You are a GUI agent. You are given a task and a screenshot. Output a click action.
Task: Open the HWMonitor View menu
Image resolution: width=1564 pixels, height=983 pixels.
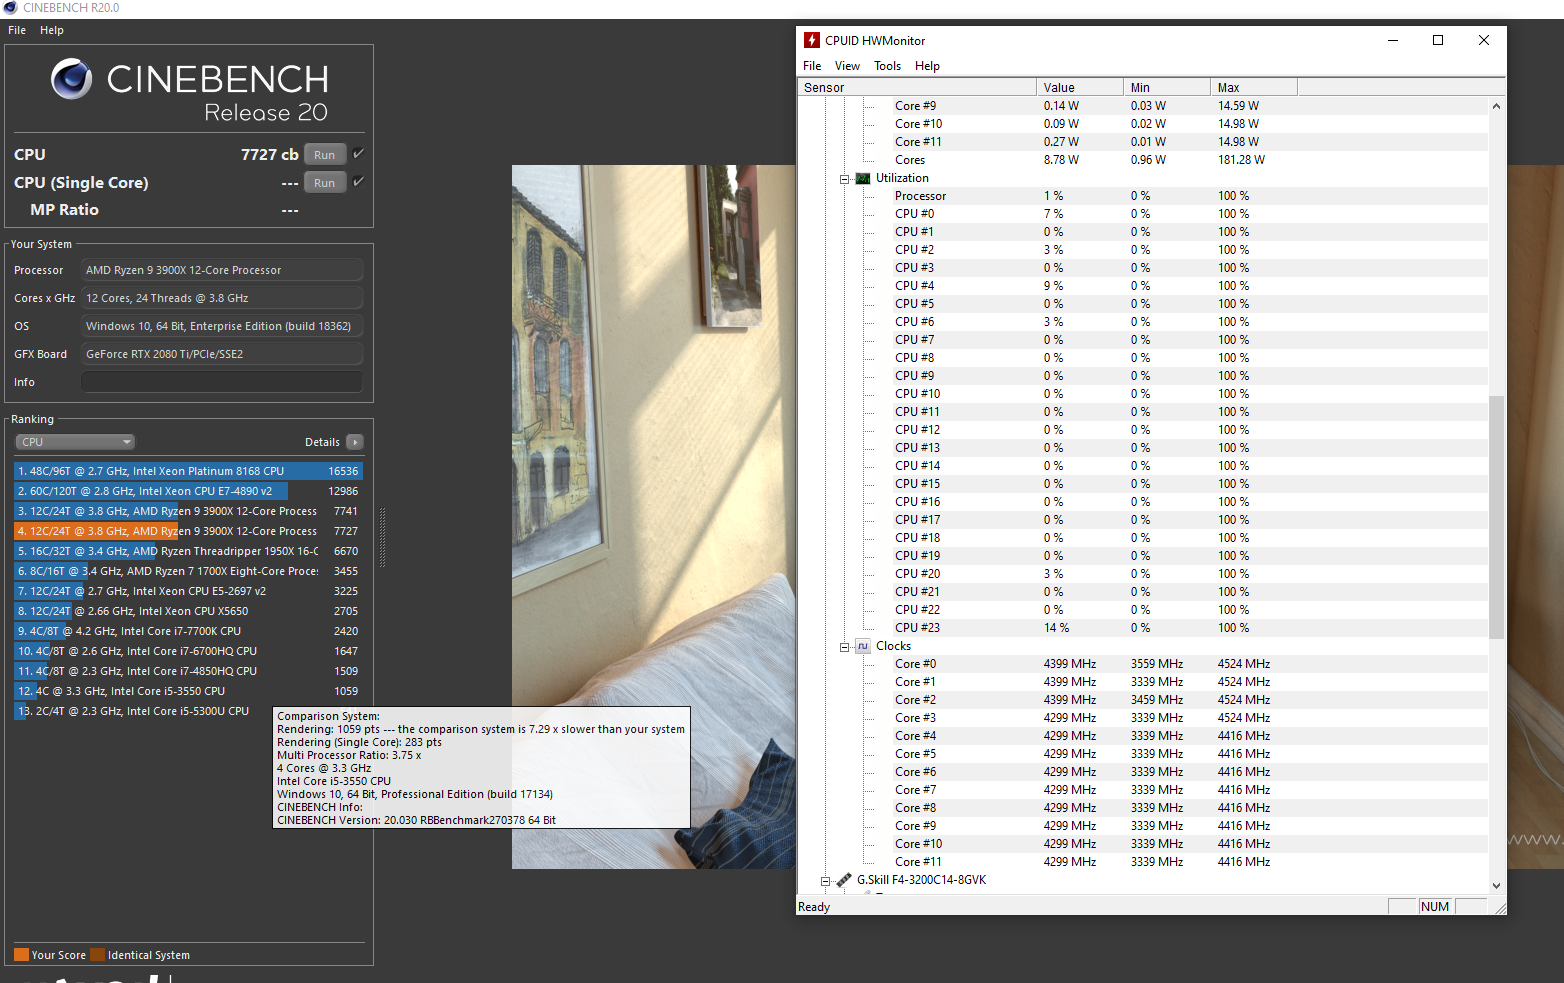pos(847,66)
